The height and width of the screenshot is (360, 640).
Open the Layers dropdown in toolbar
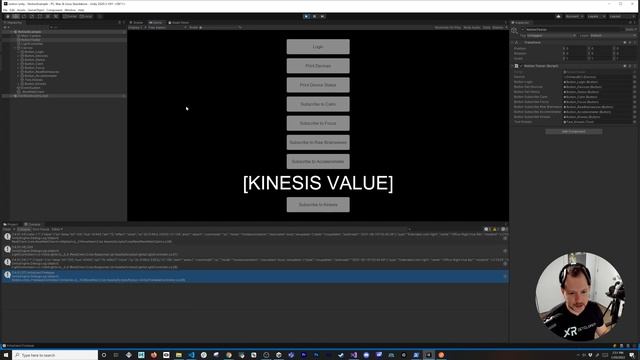tap(596, 16)
